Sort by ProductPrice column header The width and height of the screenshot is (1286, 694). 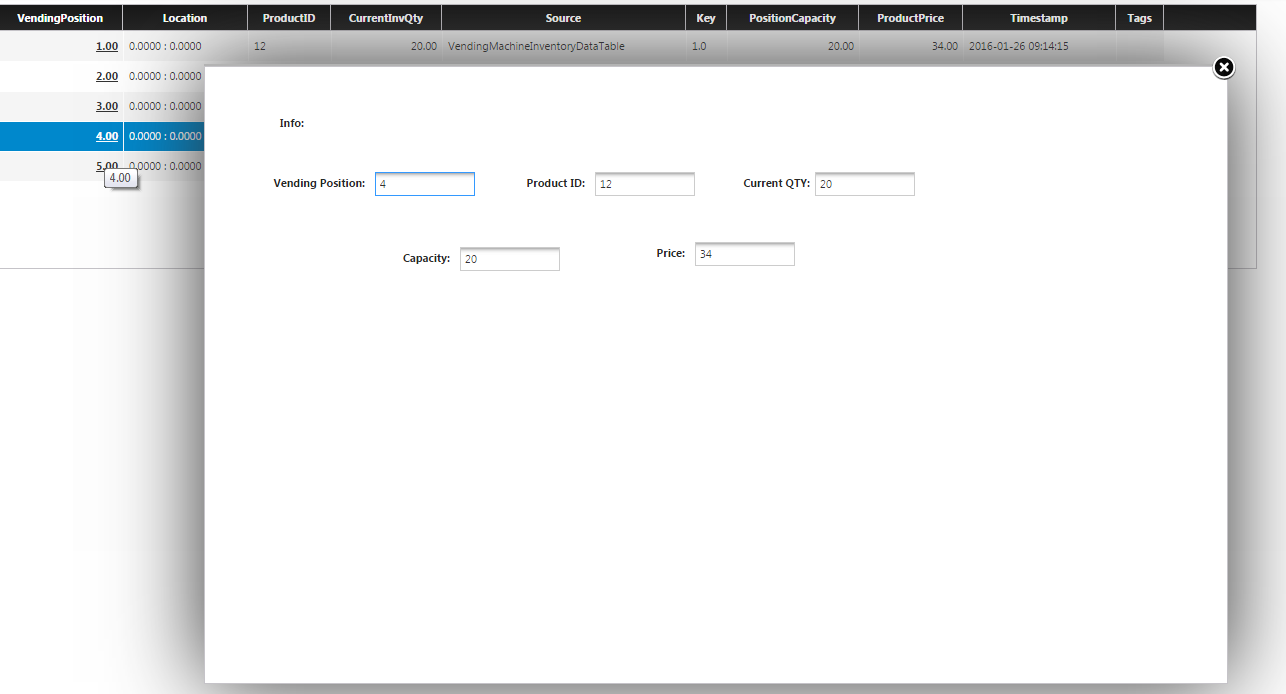tap(910, 18)
